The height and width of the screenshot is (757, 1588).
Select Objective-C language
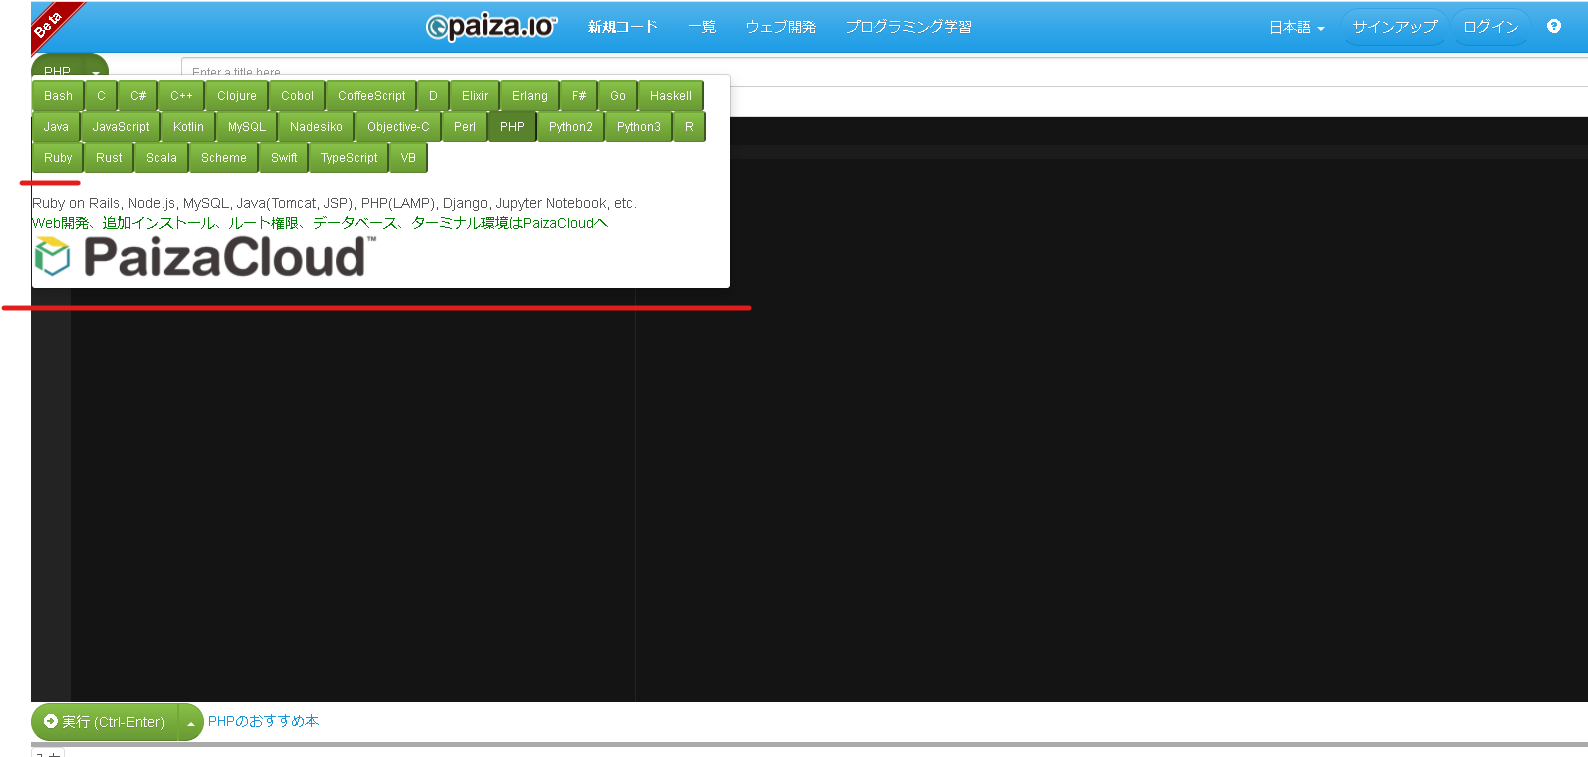pos(398,127)
